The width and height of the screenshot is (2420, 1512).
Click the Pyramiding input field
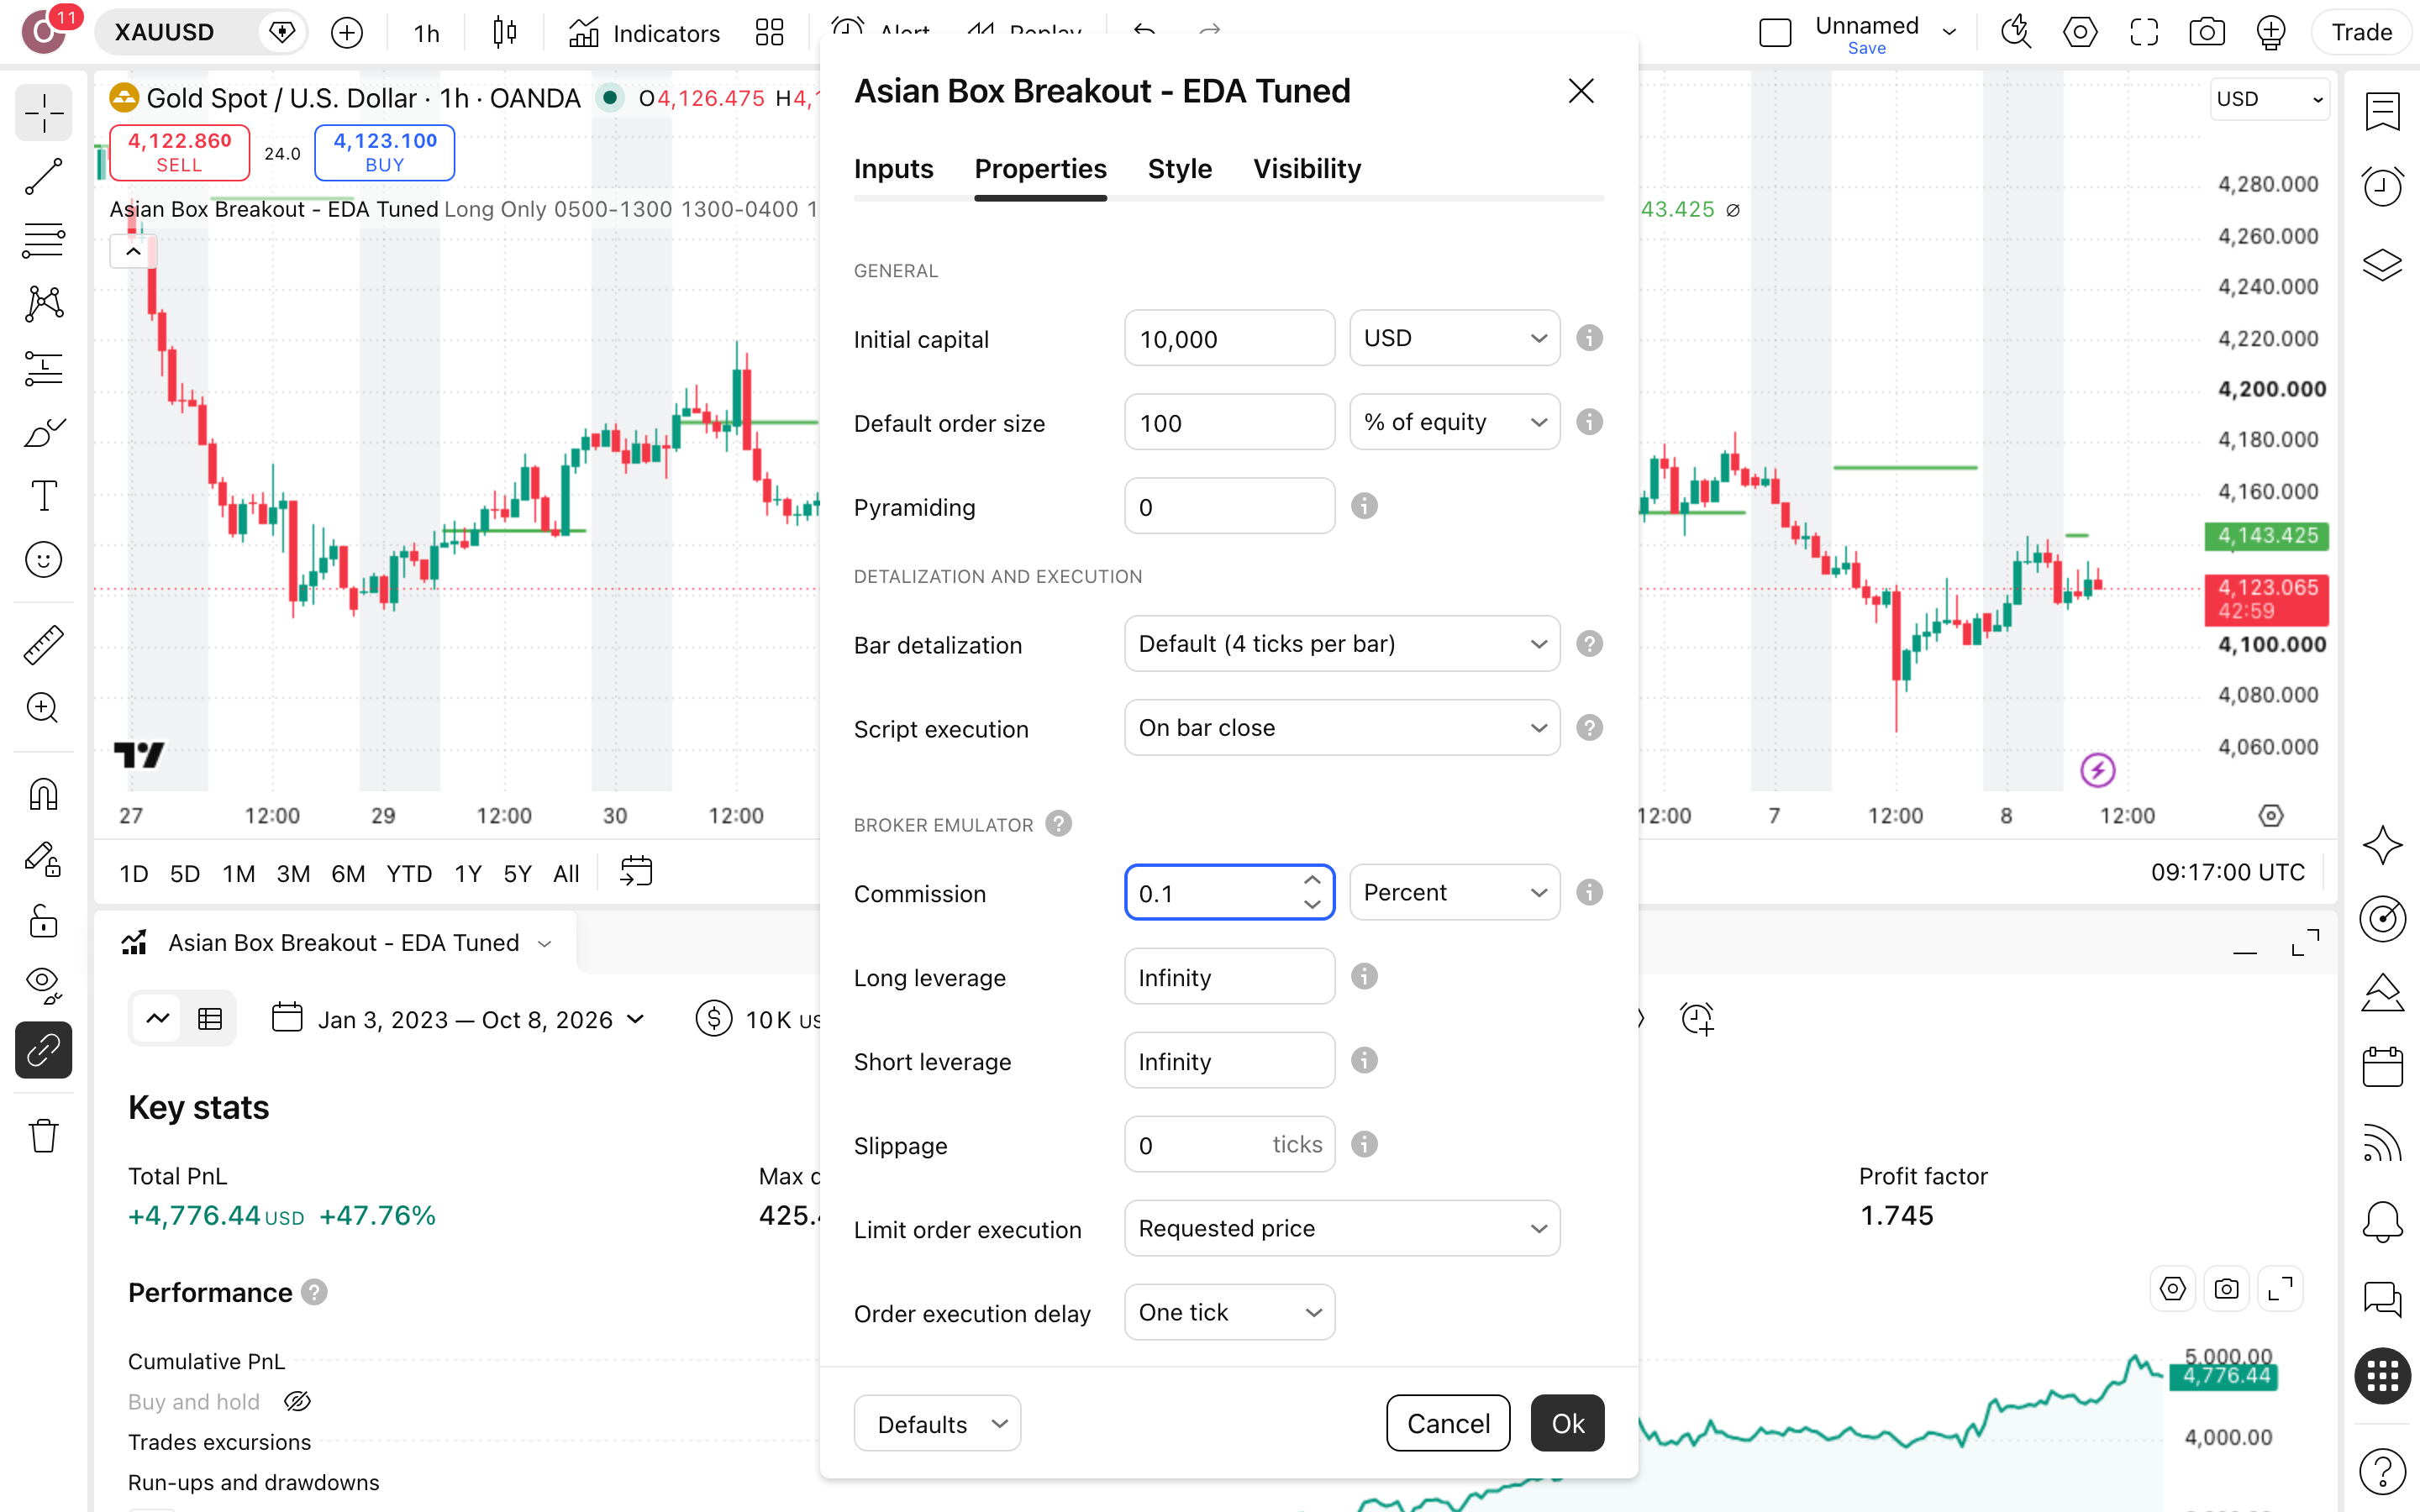[x=1229, y=506]
